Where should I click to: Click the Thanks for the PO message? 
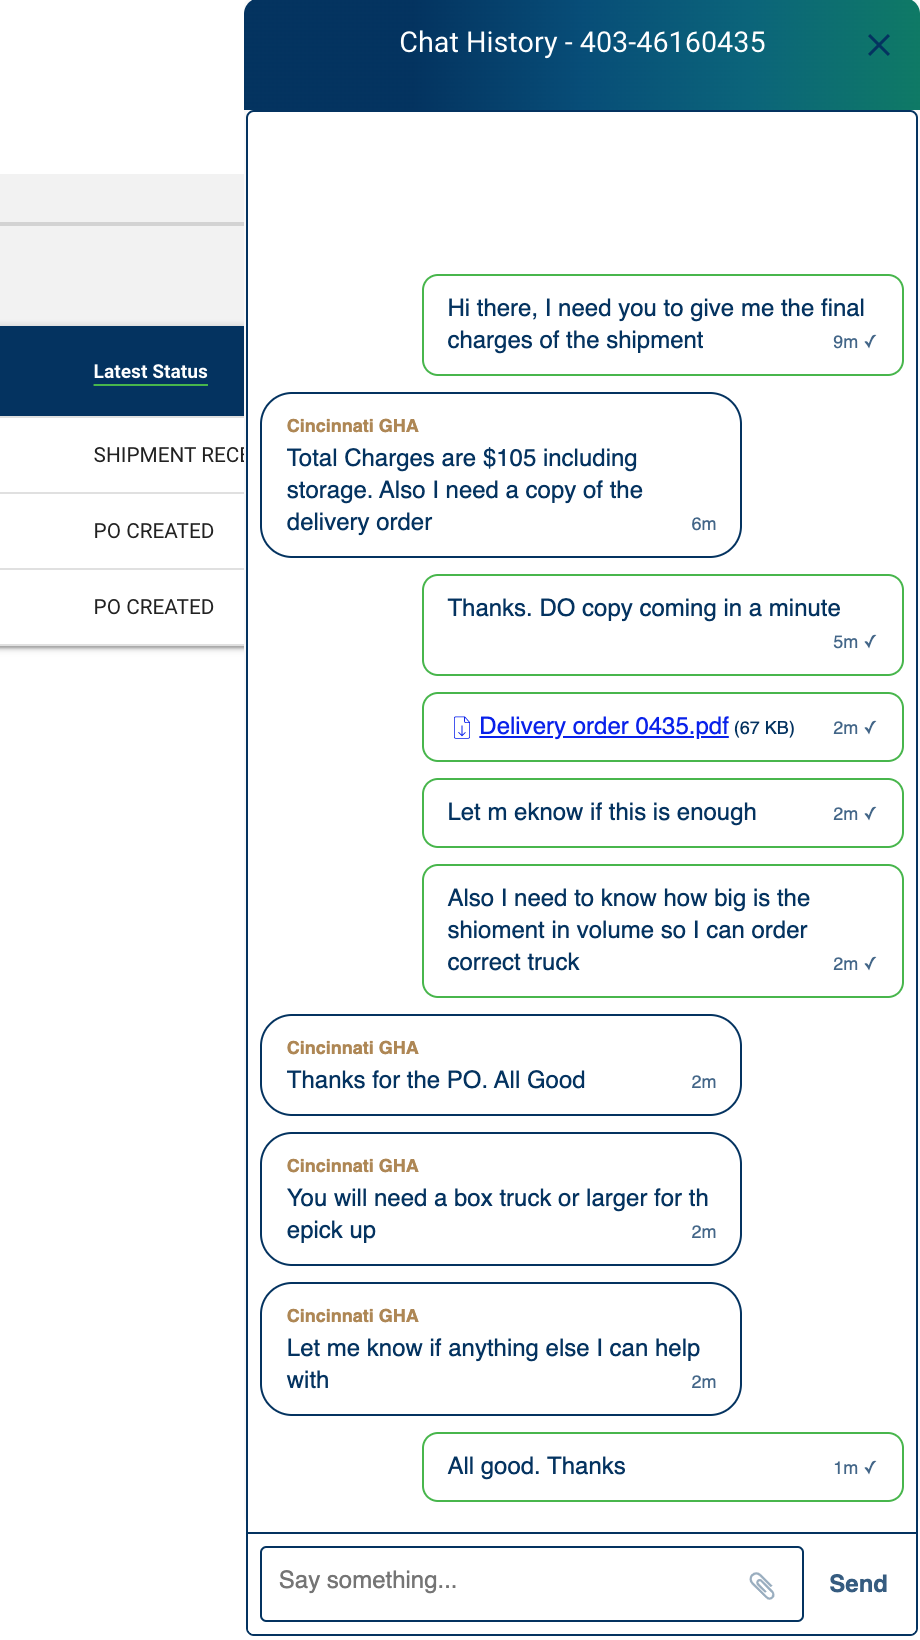[x=501, y=1065]
